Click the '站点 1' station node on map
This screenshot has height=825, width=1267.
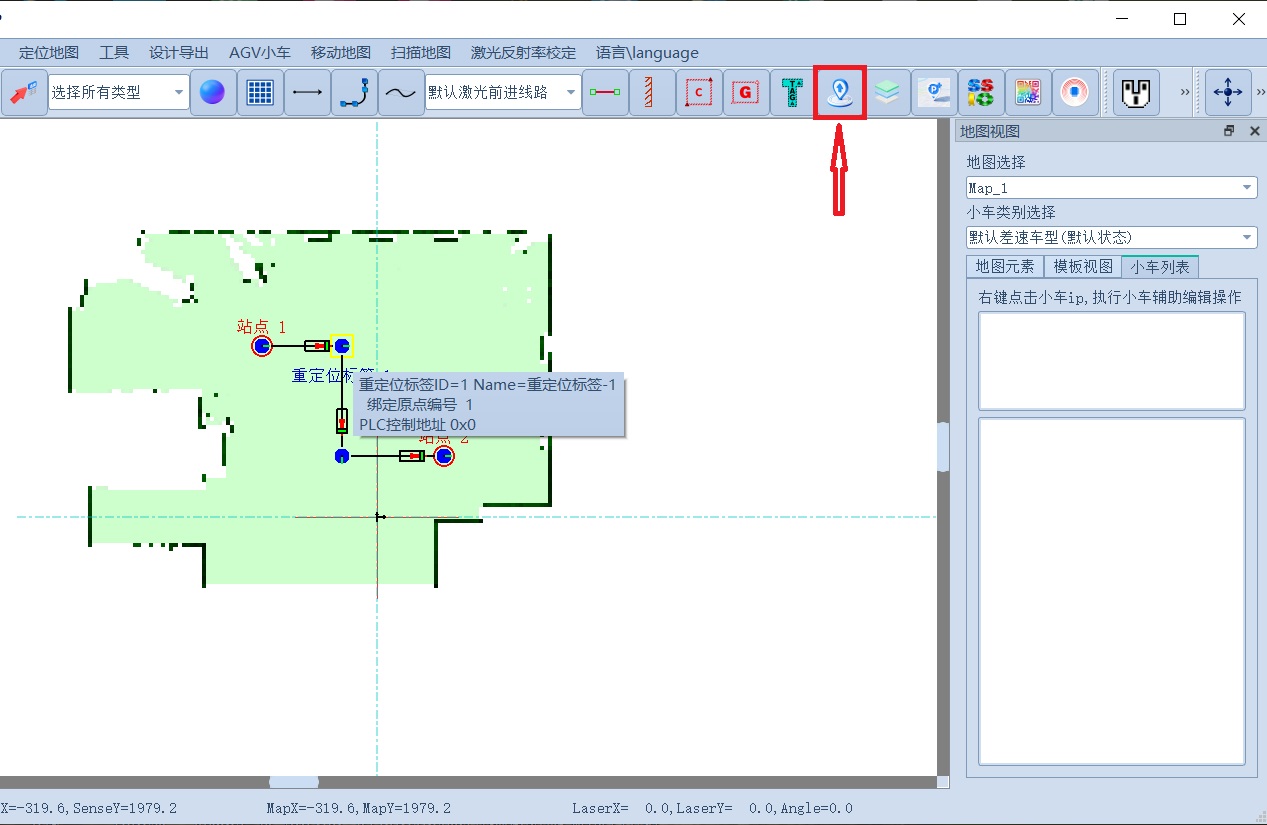[262, 346]
